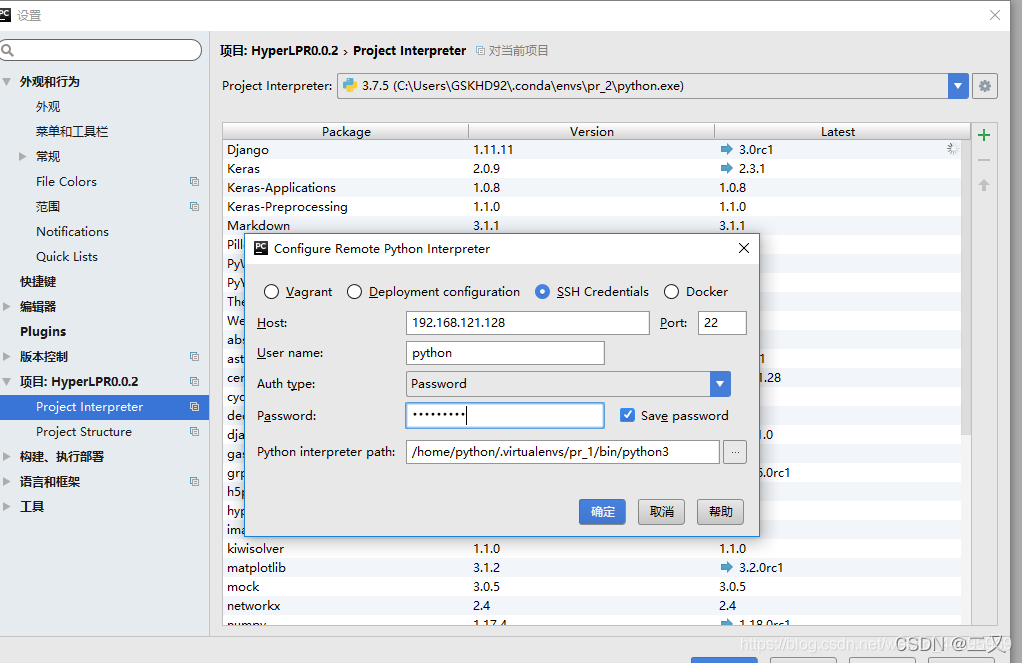This screenshot has height=663, width=1022.
Task: Click the Python interpreter path field
Action: tap(563, 452)
